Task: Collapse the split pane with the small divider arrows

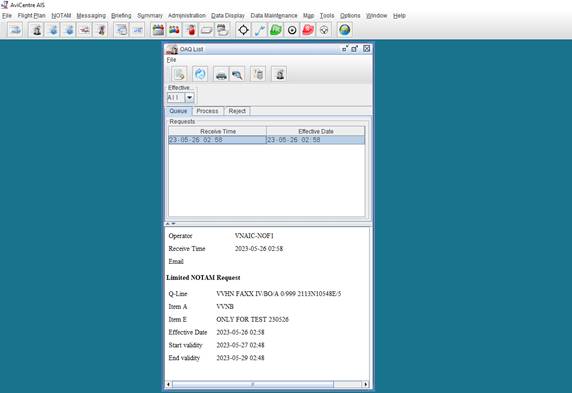Action: tap(170, 223)
